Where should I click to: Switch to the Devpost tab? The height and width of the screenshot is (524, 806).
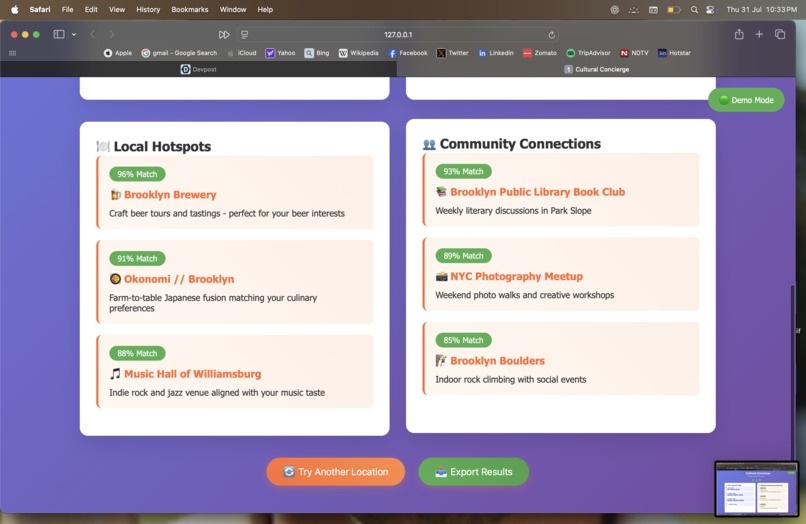click(x=198, y=69)
